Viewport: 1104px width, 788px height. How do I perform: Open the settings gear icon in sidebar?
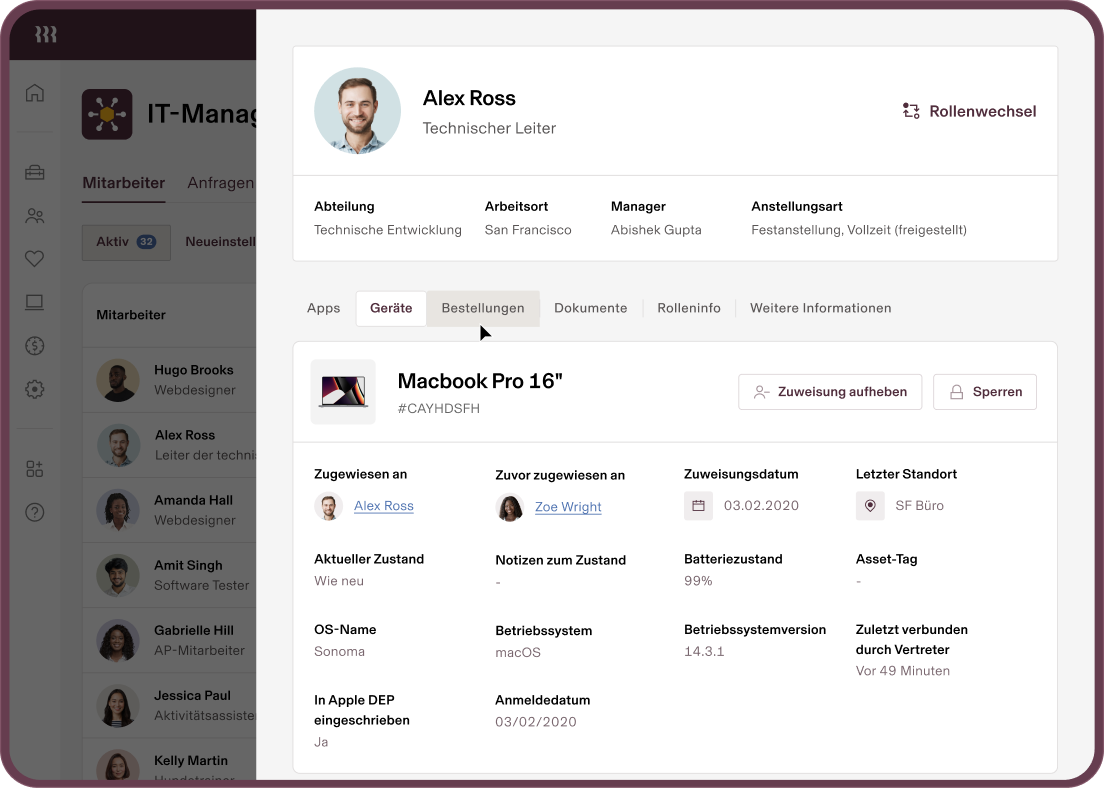click(x=35, y=389)
